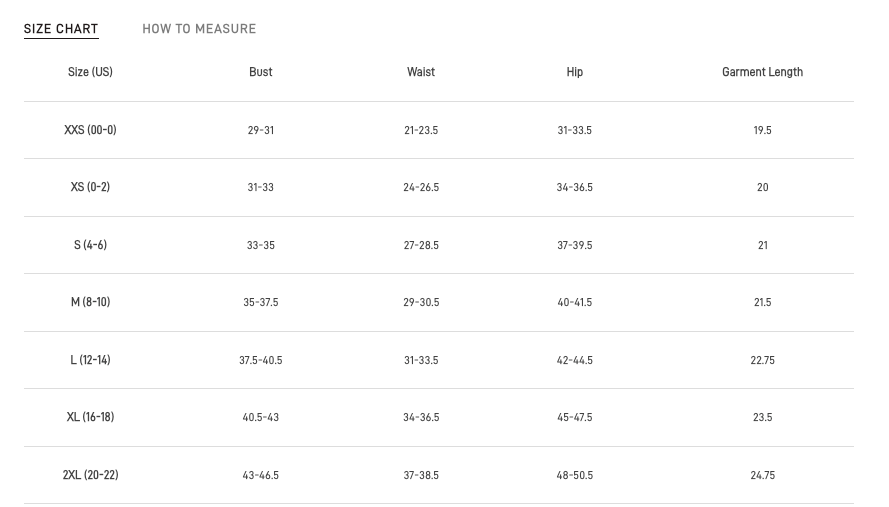Image resolution: width=889 pixels, height=507 pixels.
Task: Click the XXS (00-0) size row label
Action: point(90,130)
